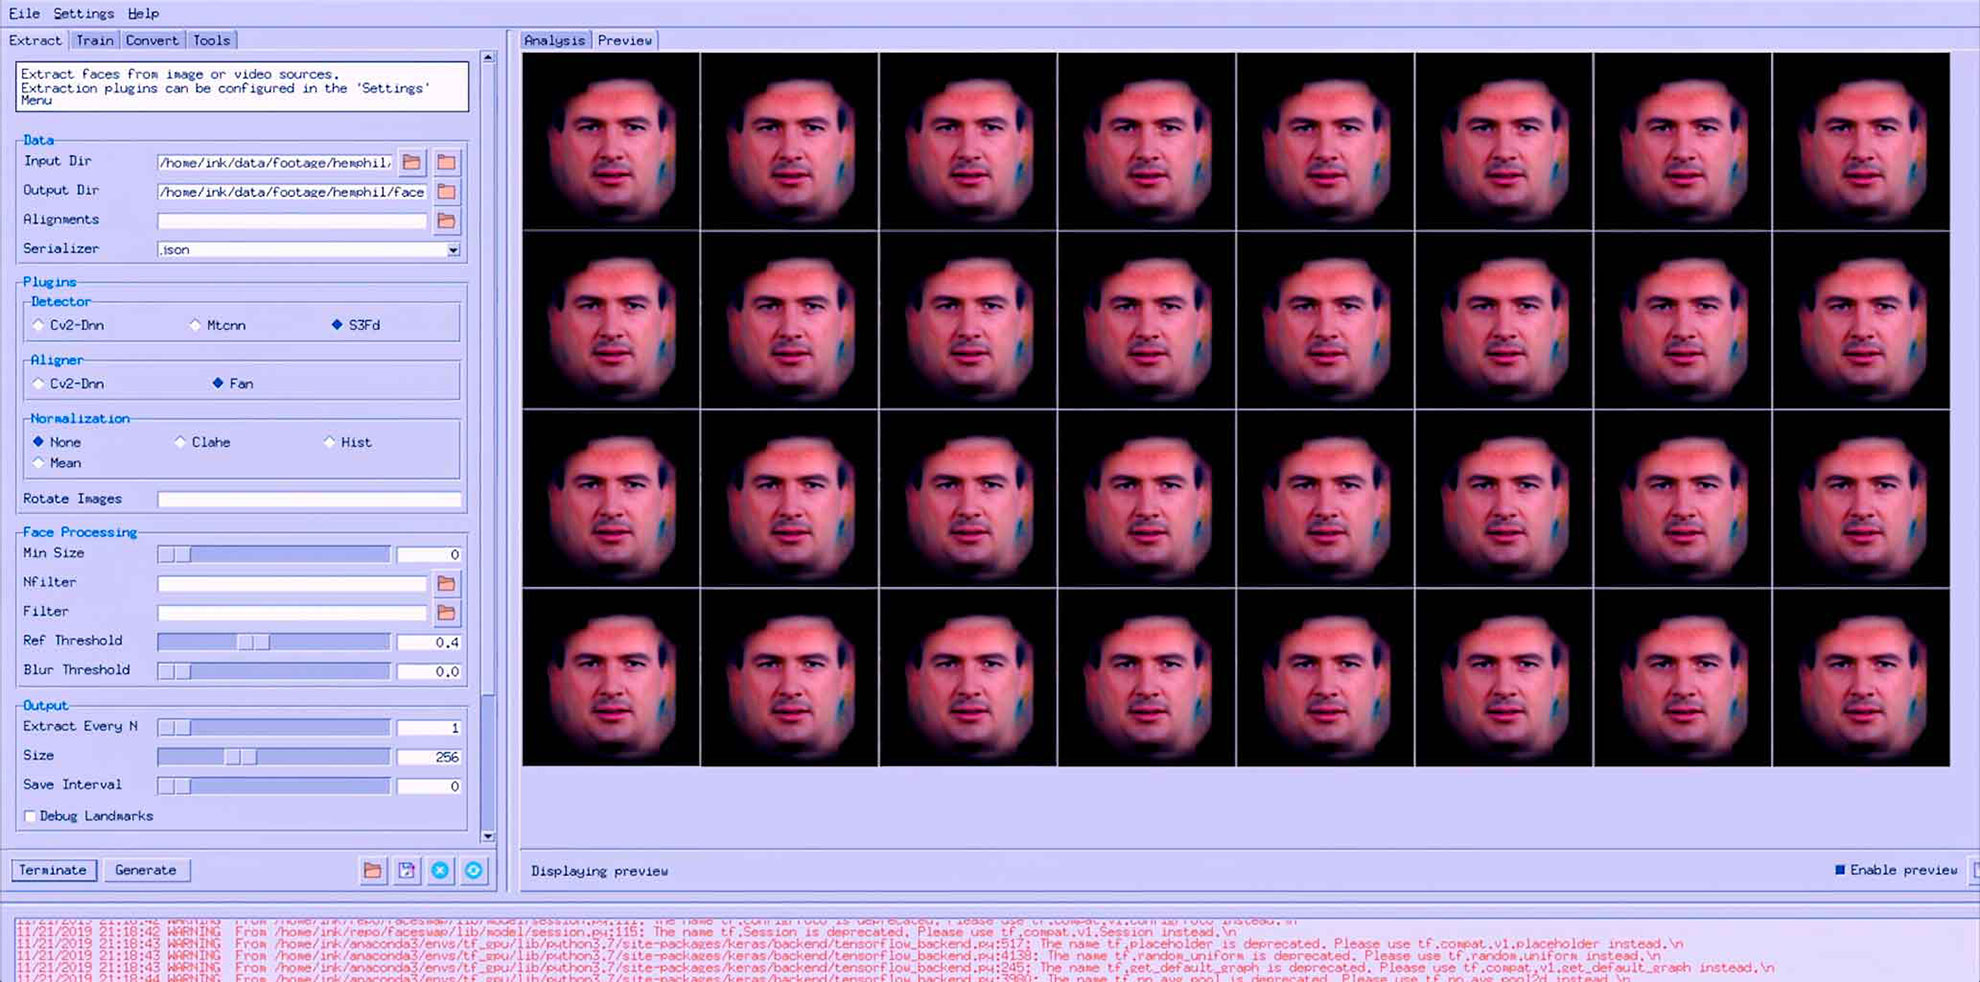Click the outermost folder icon on the Input Dir row
Image resolution: width=1980 pixels, height=982 pixels.
(x=446, y=162)
